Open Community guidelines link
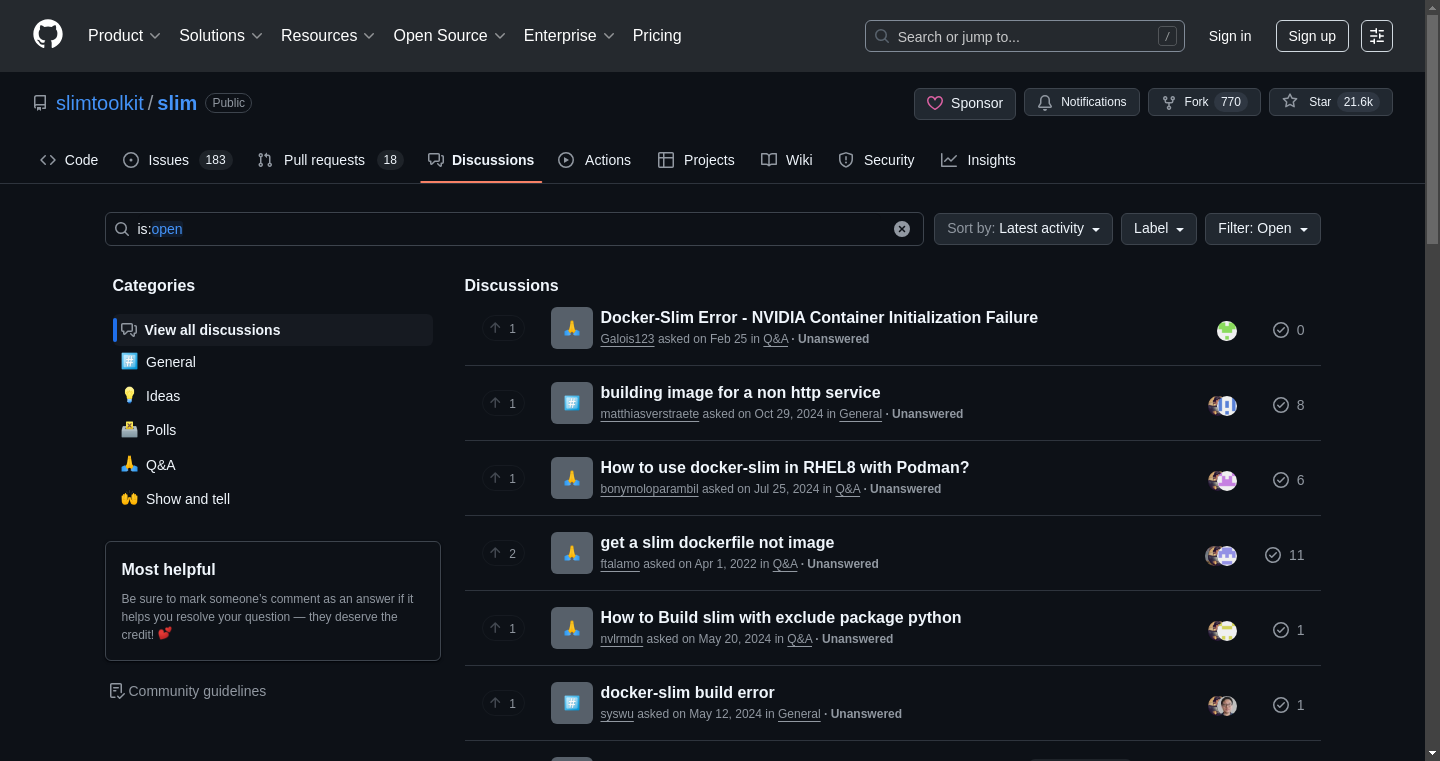This screenshot has height=761, width=1440. tap(188, 691)
